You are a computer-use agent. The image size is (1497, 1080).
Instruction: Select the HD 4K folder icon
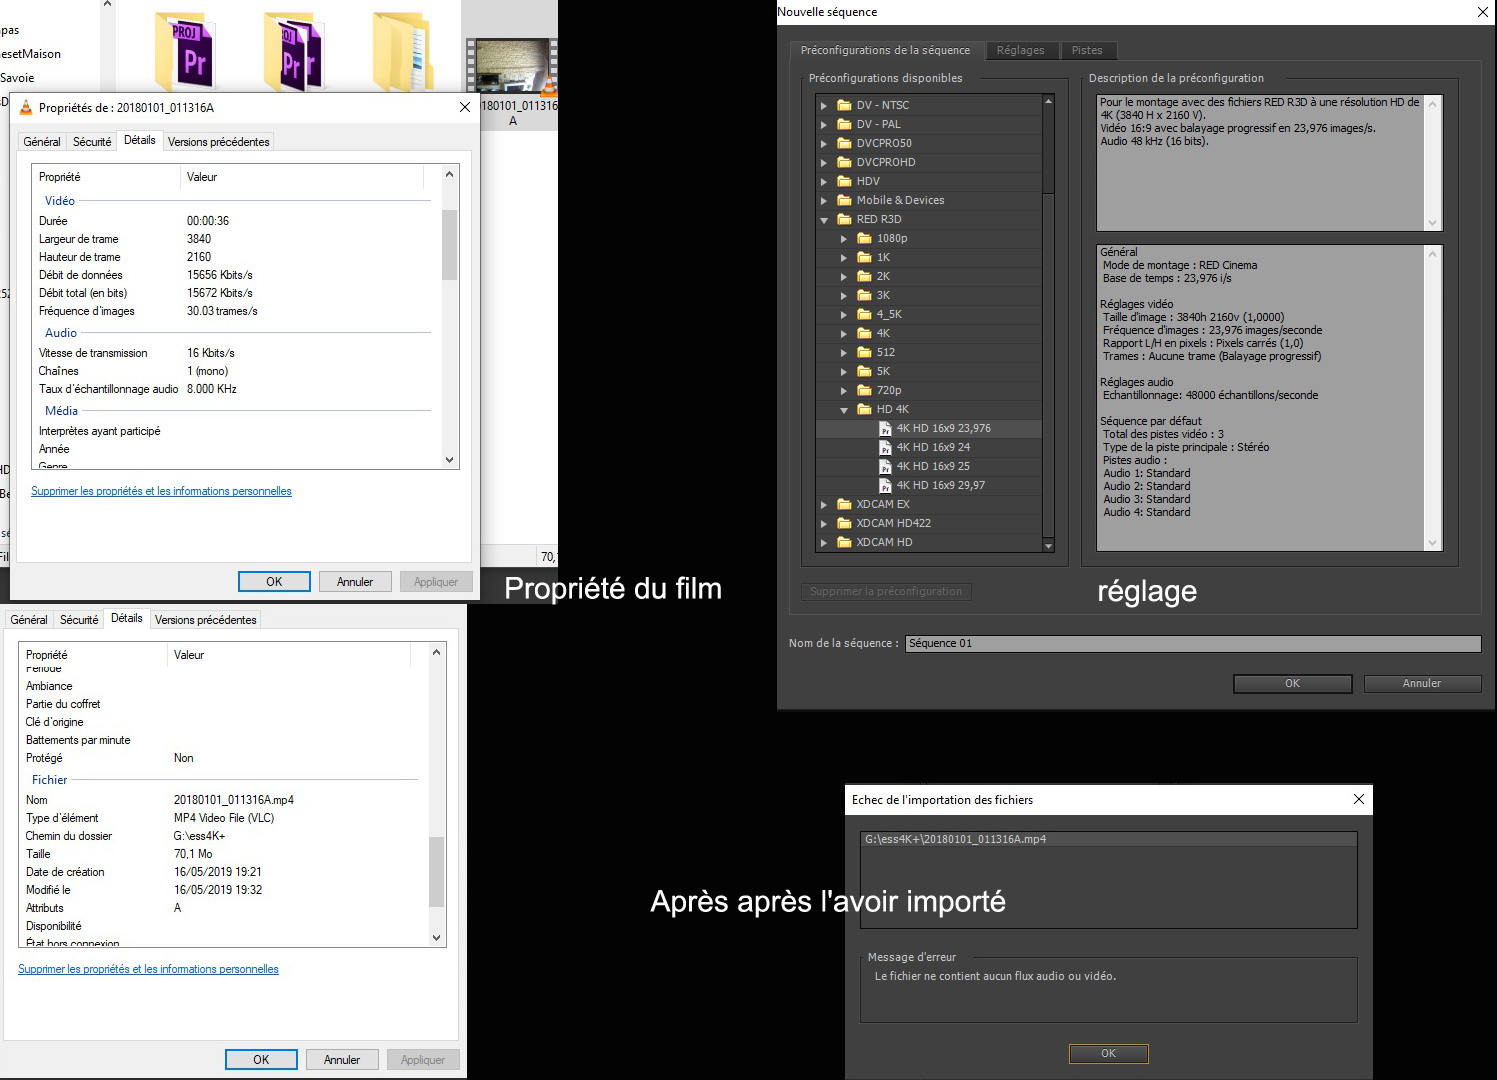[x=864, y=409]
